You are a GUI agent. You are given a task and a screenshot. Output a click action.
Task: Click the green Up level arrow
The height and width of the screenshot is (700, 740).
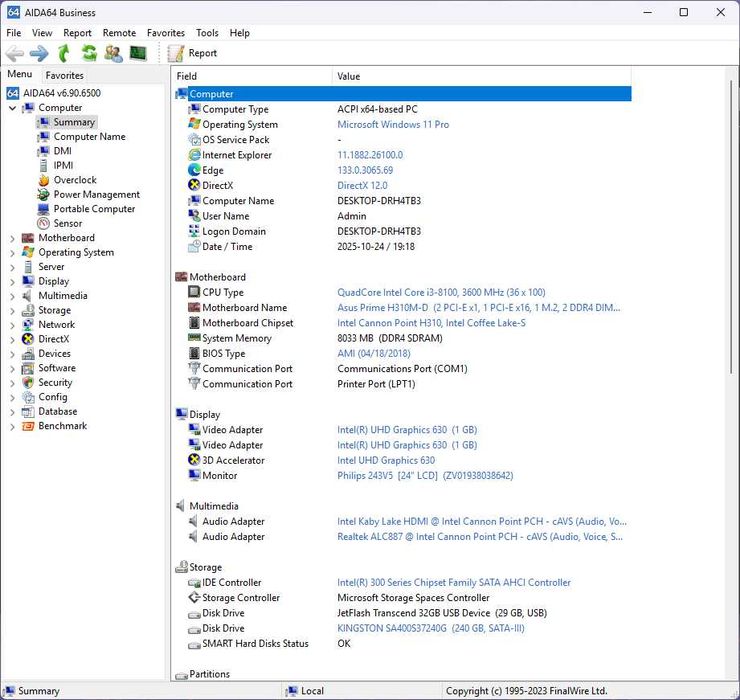(64, 53)
